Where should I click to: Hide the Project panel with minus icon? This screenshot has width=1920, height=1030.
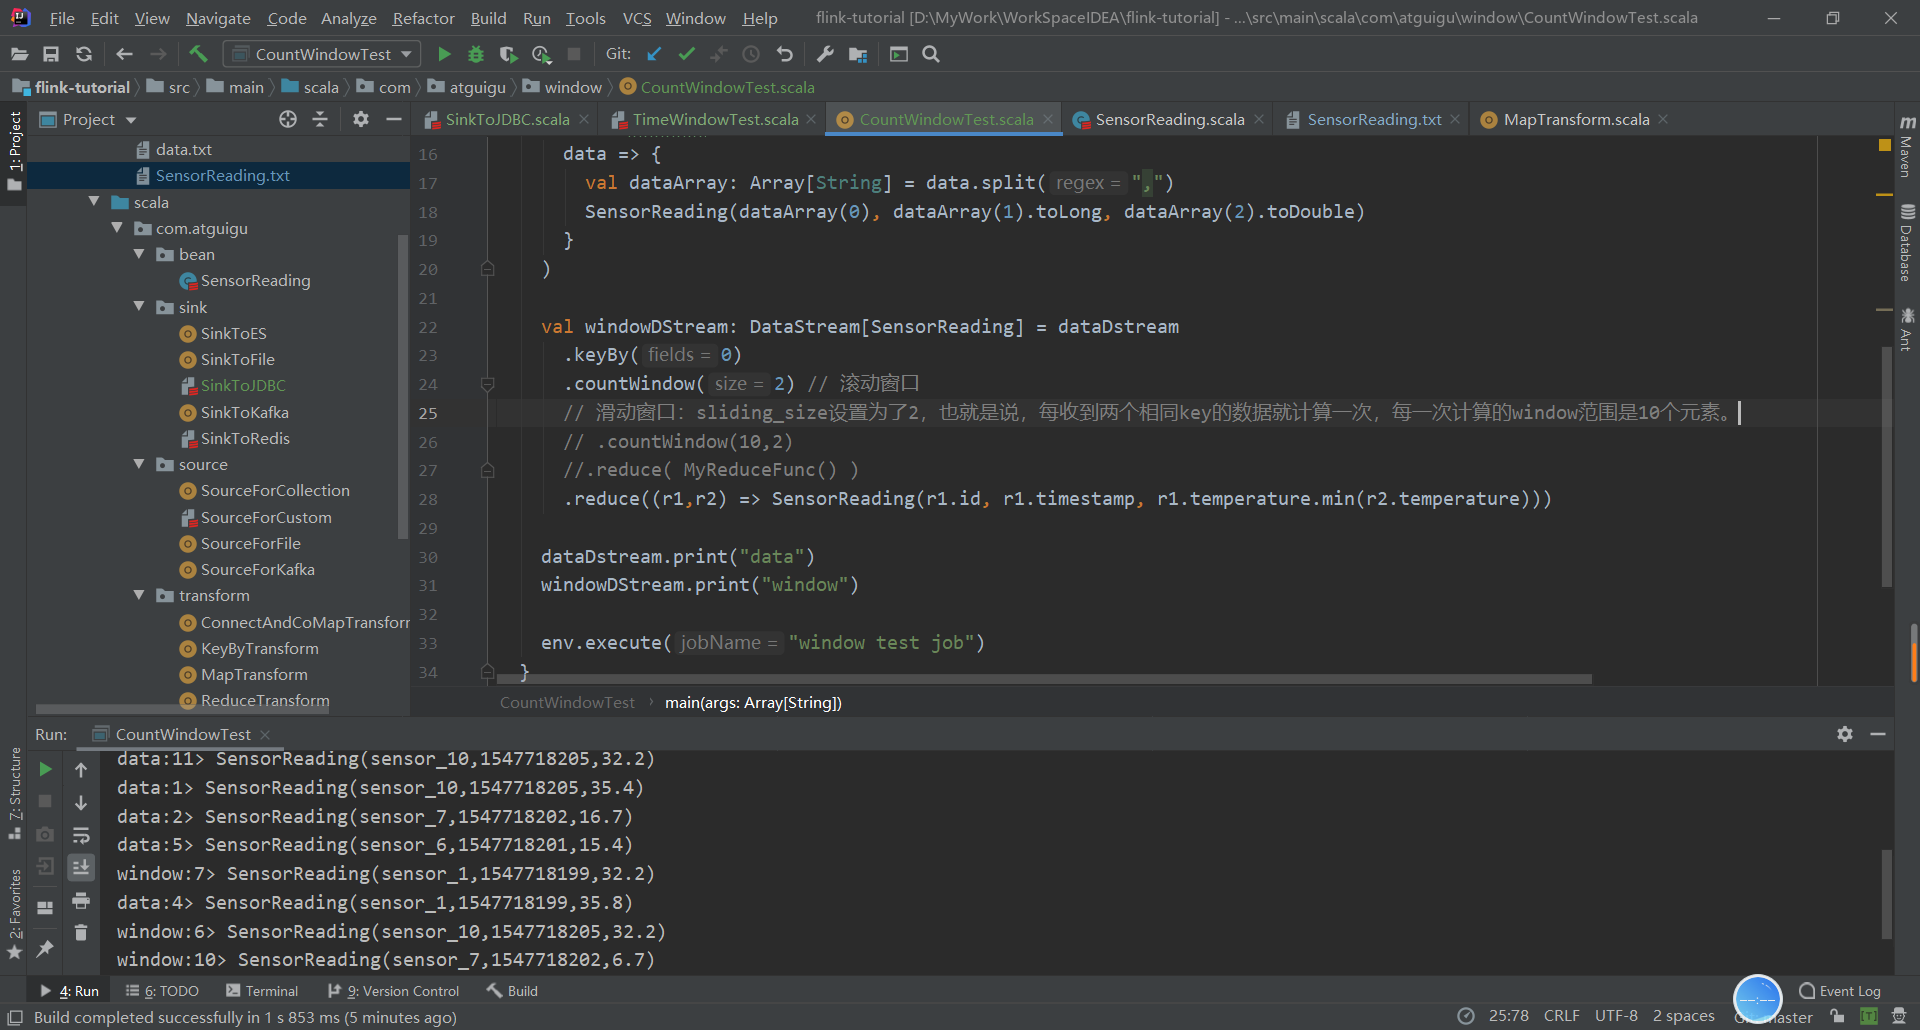click(x=394, y=119)
